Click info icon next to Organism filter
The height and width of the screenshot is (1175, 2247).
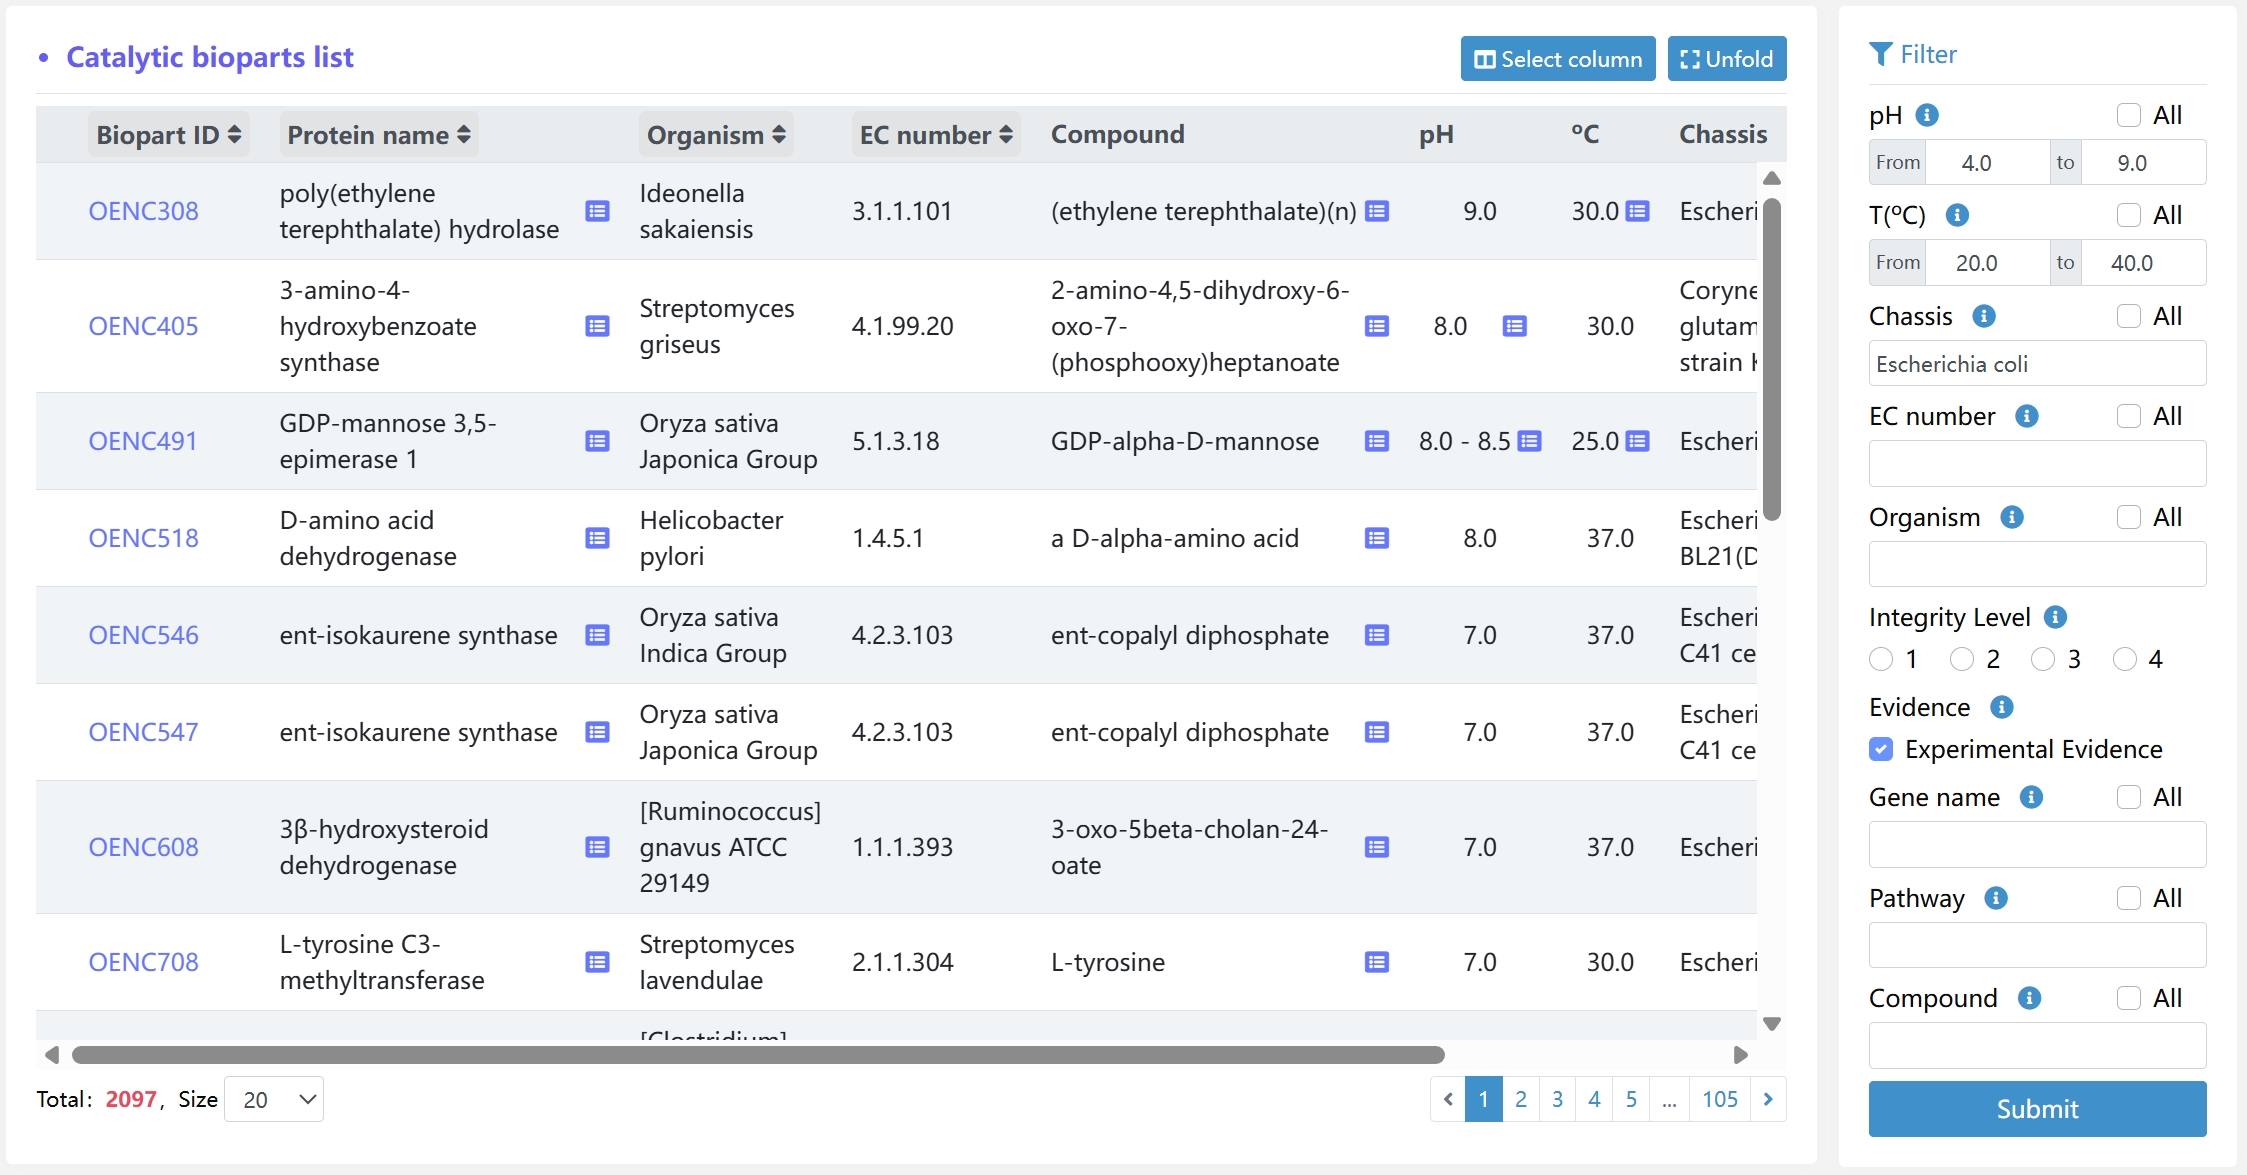coord(2012,517)
